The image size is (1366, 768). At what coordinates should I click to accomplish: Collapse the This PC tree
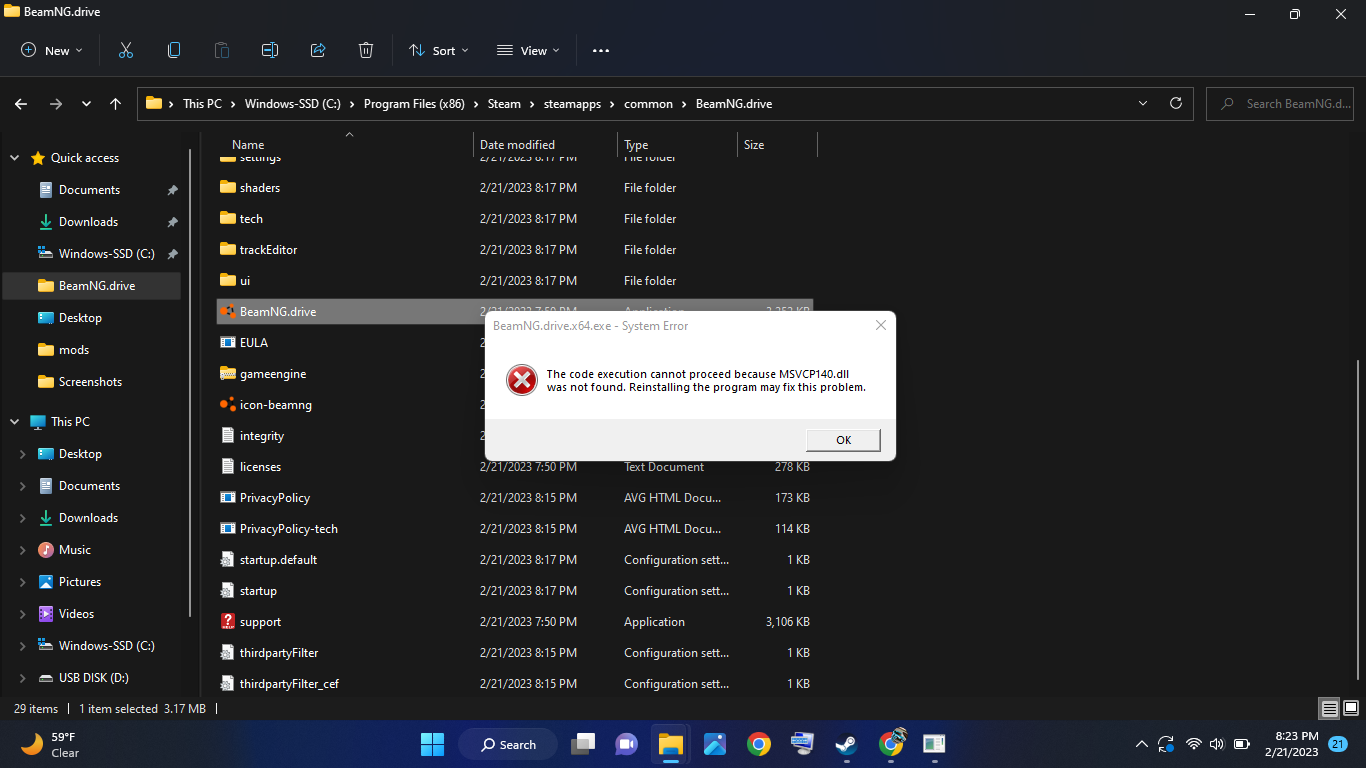14,422
